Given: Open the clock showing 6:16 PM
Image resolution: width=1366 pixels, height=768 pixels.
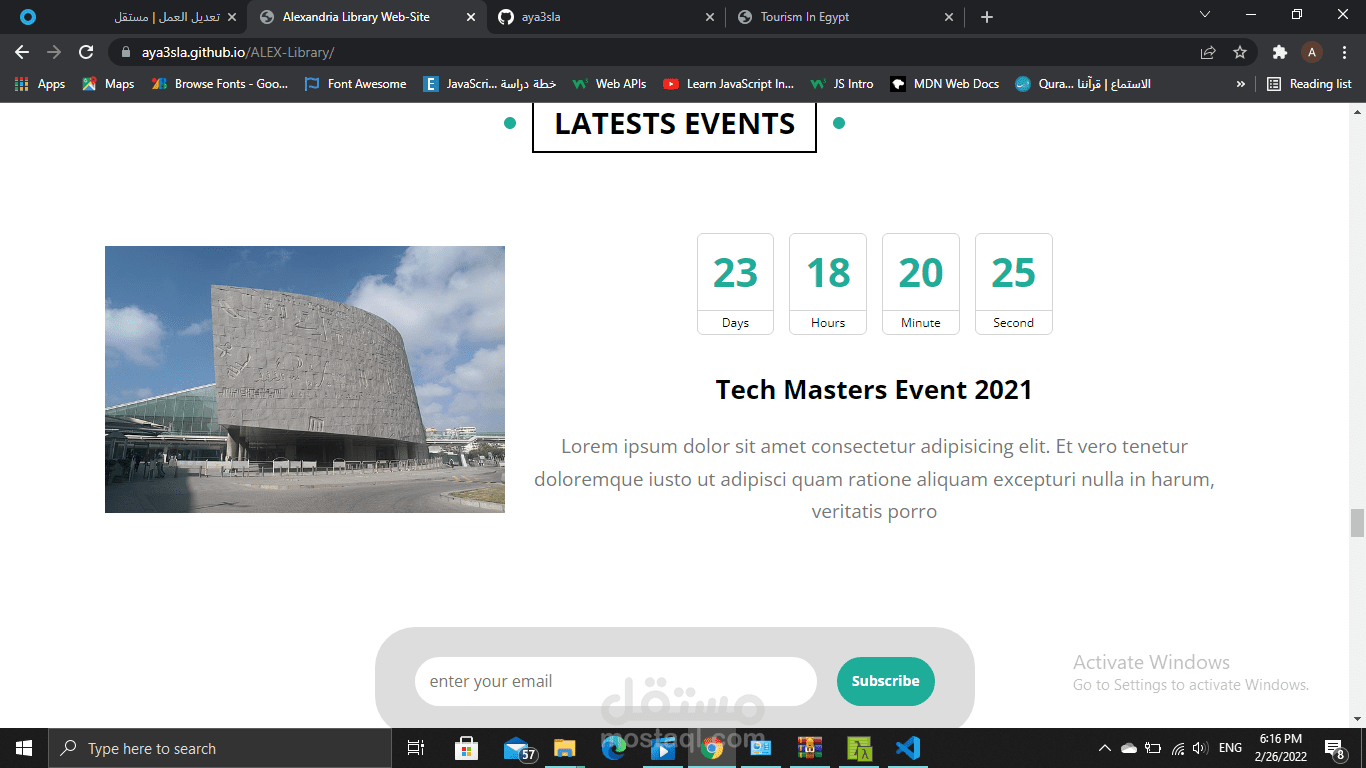Looking at the screenshot, I should pyautogui.click(x=1281, y=748).
